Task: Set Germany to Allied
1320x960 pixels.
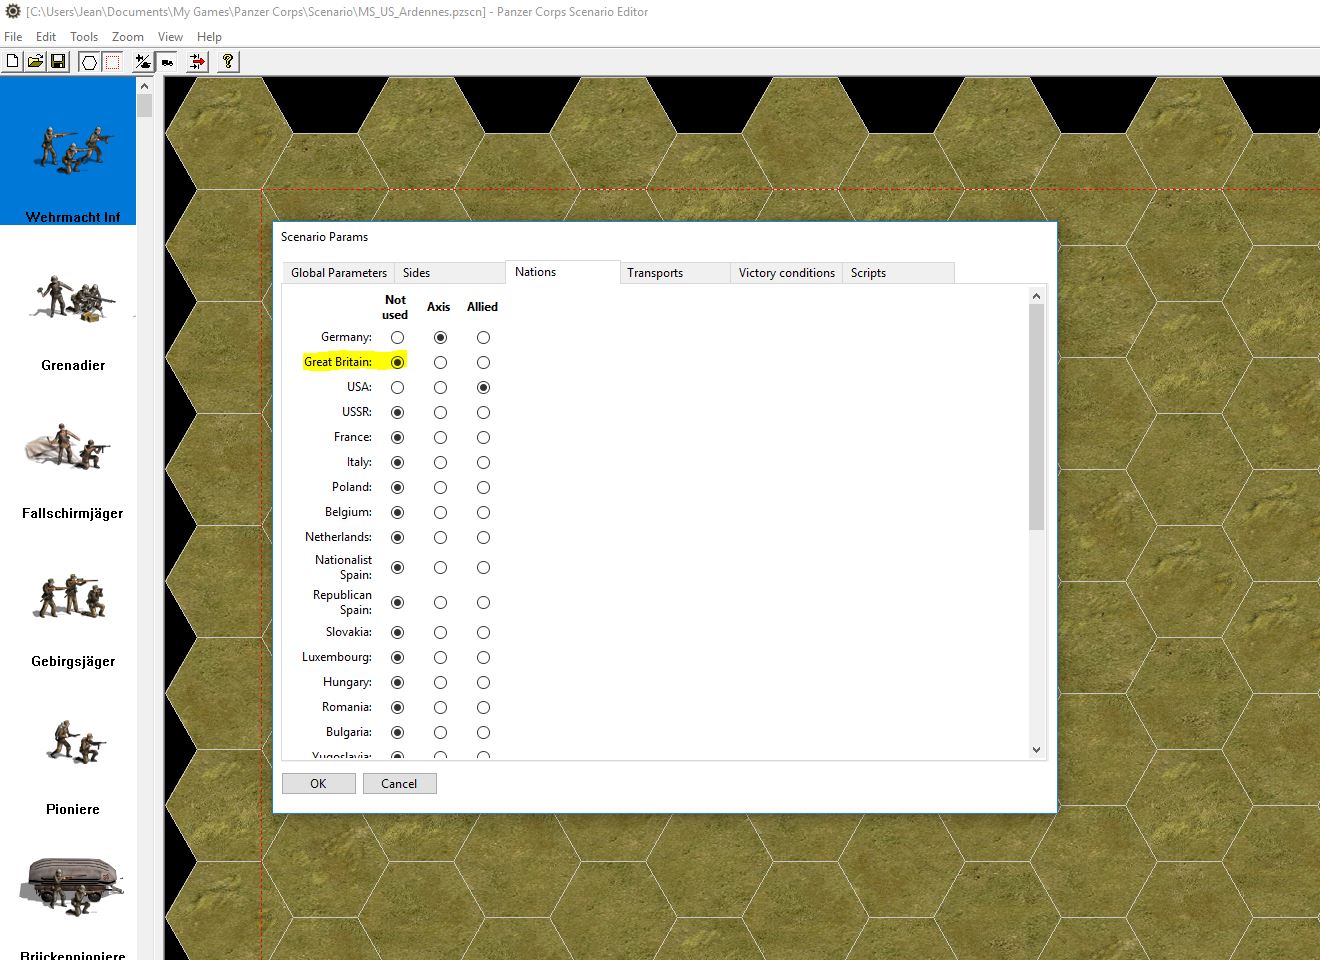Action: click(483, 338)
